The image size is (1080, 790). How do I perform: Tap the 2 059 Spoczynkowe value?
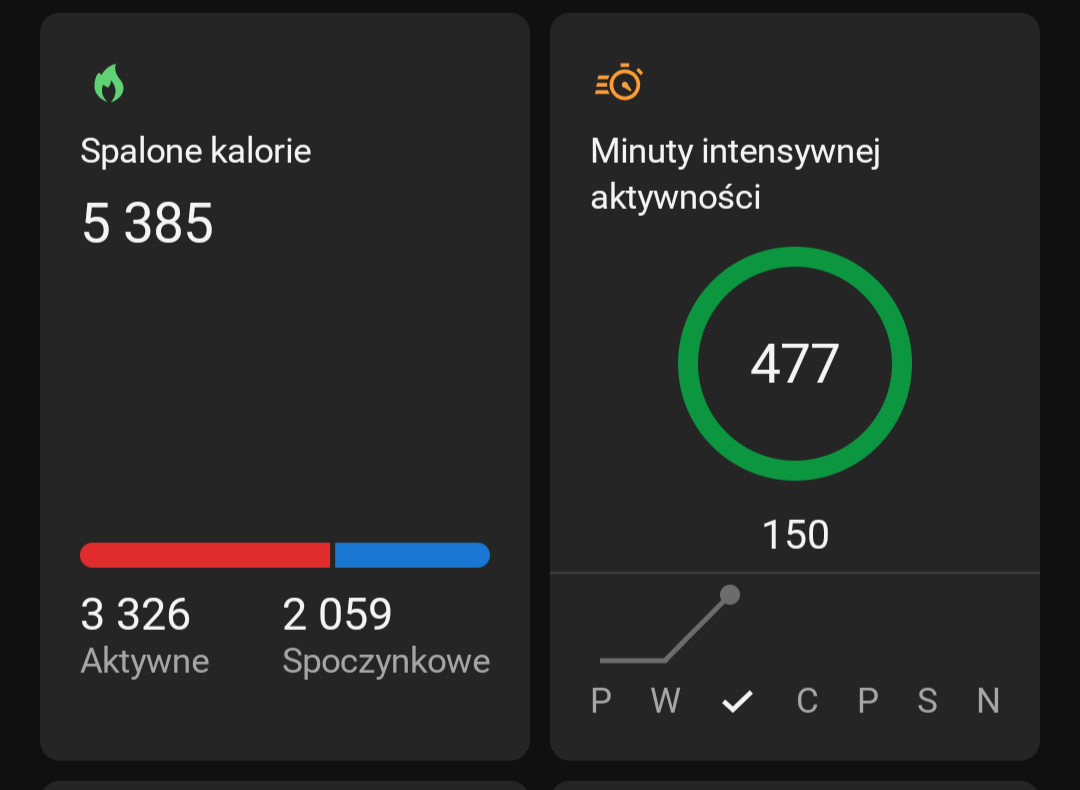tap(337, 614)
